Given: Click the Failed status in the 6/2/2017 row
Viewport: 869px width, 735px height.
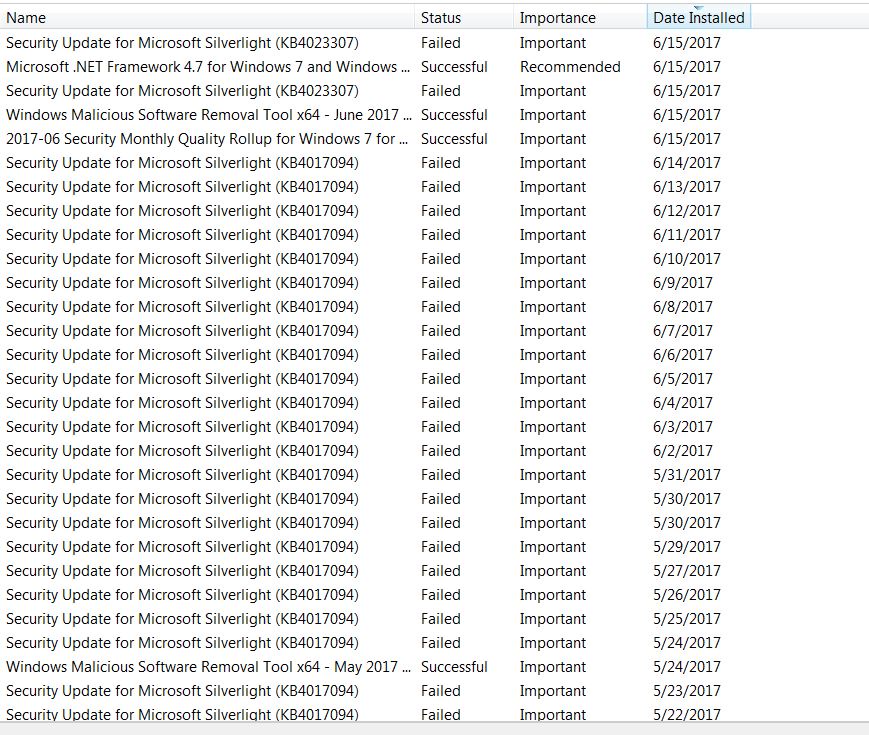Looking at the screenshot, I should (441, 451).
